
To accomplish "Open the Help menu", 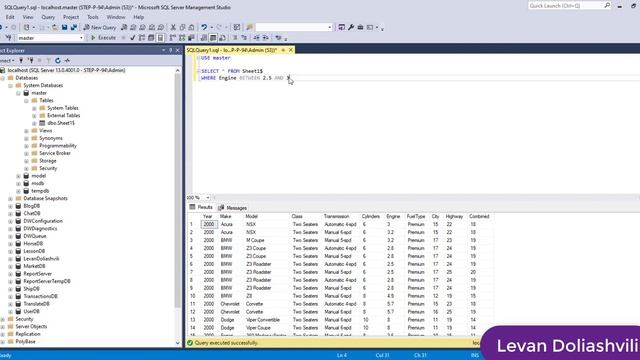I will pos(138,17).
